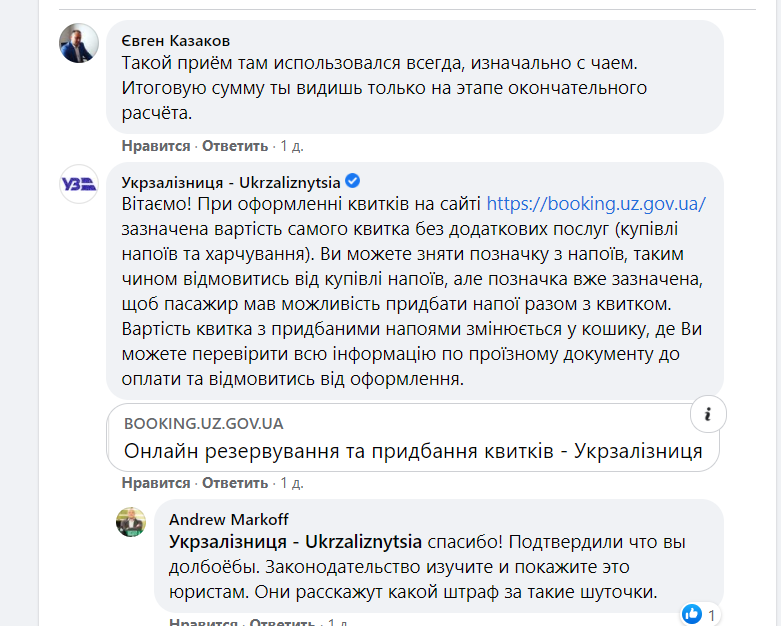
Task: Reply to Євген Казаков's comment via Ответить
Action: tap(235, 146)
